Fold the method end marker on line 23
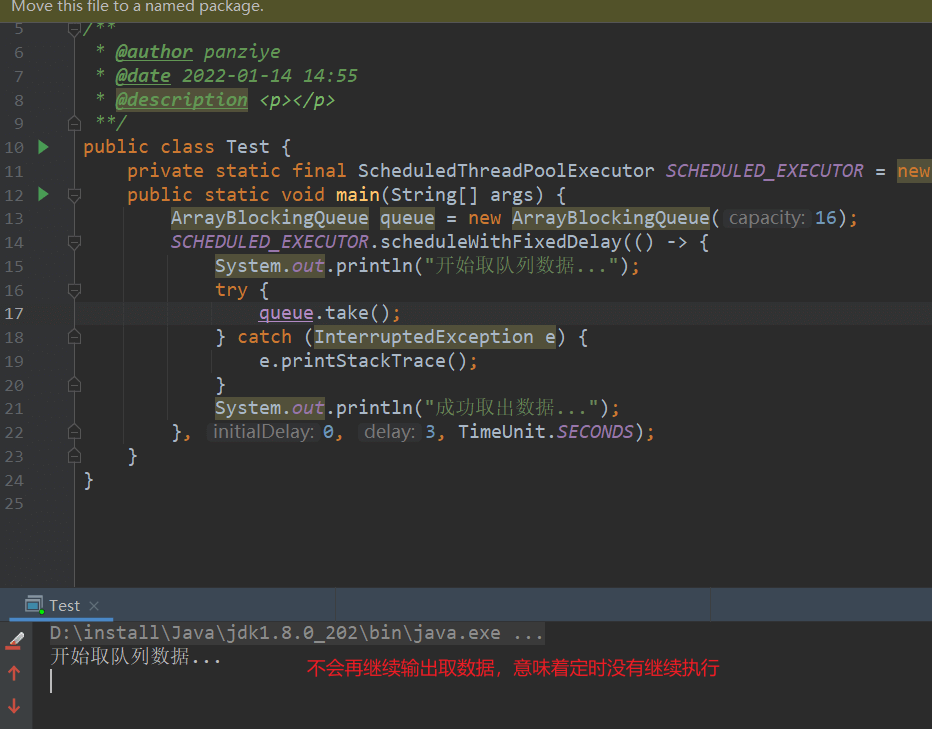This screenshot has height=729, width=932. coord(74,456)
